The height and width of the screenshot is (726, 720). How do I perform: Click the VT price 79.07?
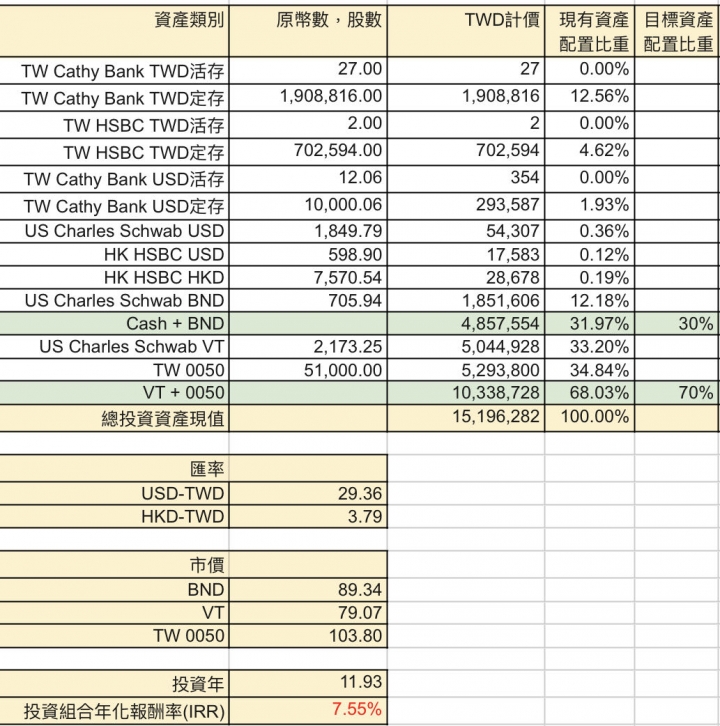308,613
